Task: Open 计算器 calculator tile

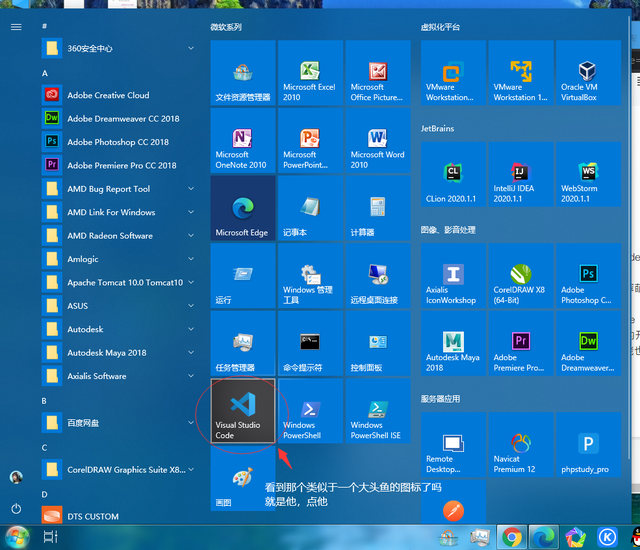Action: point(378,208)
